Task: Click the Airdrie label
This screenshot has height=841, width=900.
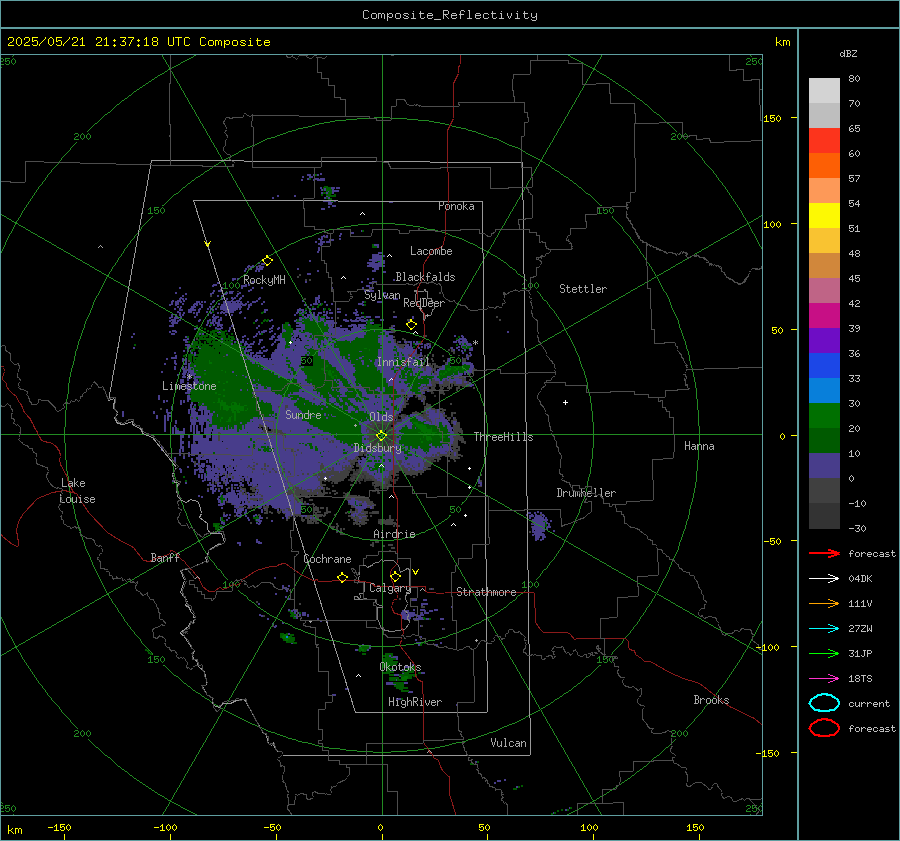Action: point(394,534)
